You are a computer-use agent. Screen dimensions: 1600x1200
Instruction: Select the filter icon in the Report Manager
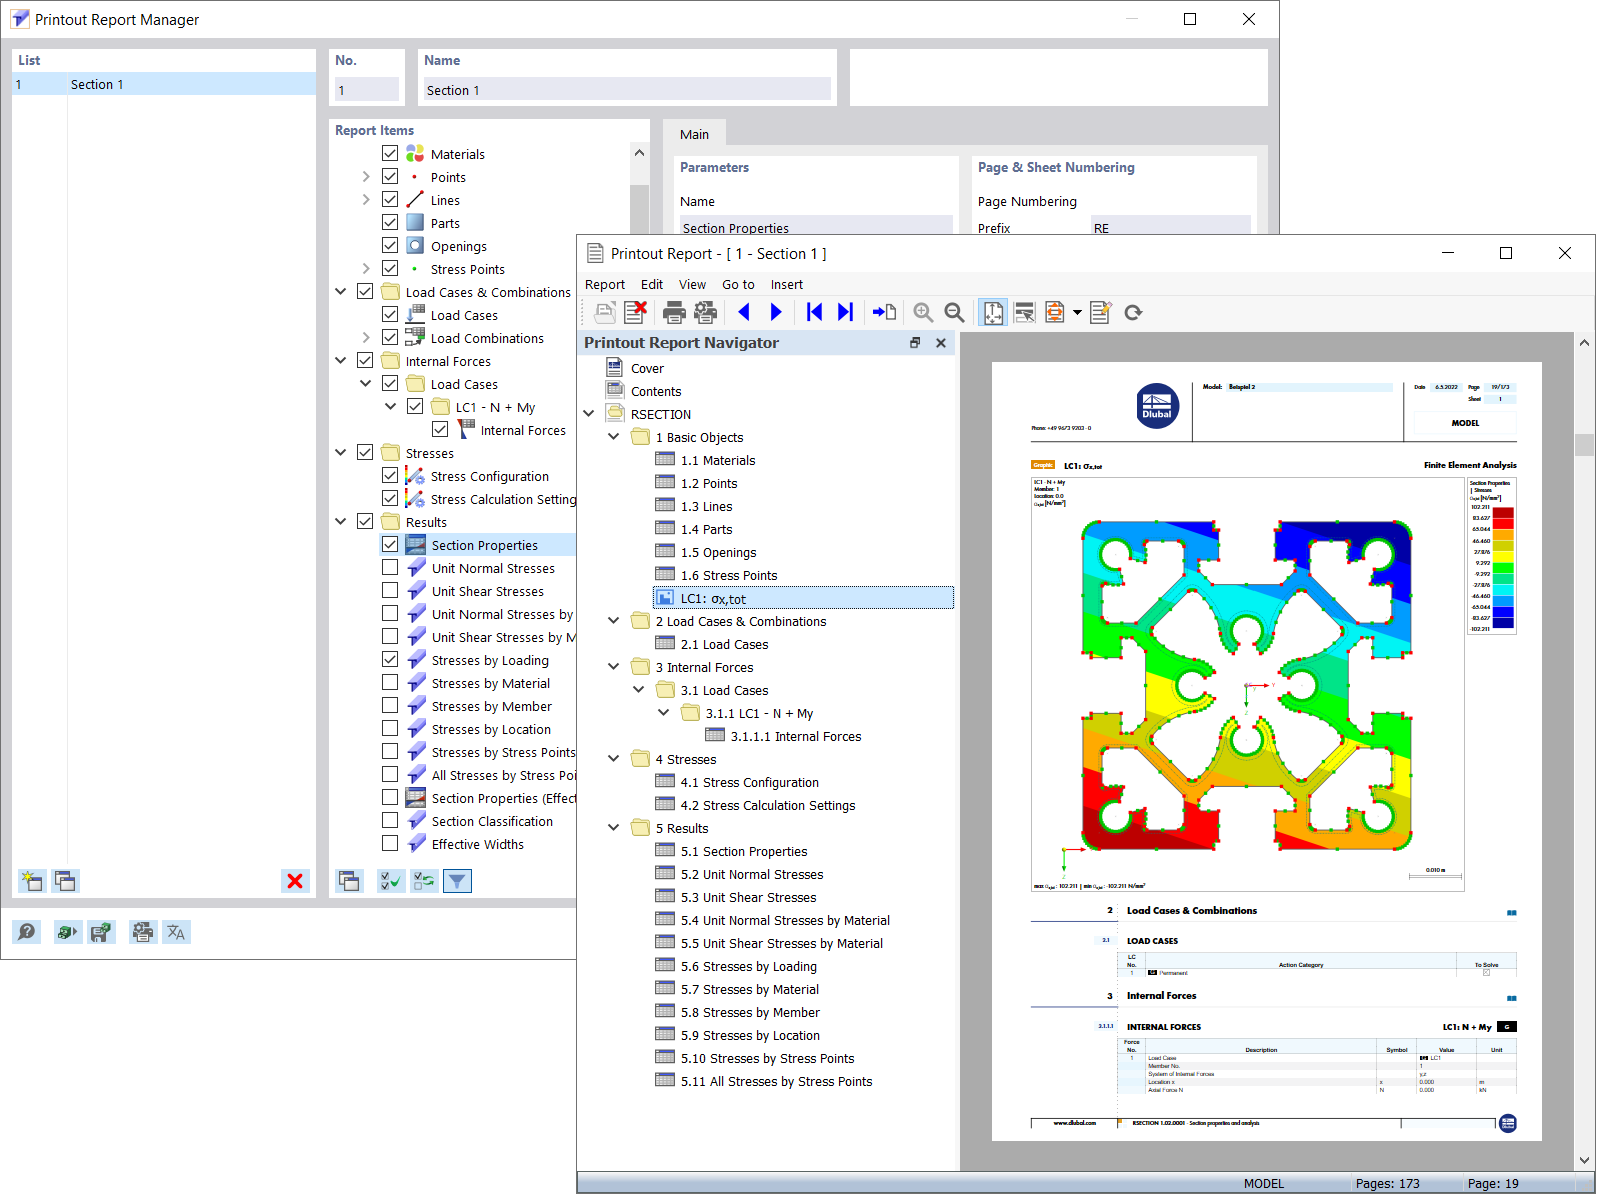point(457,880)
